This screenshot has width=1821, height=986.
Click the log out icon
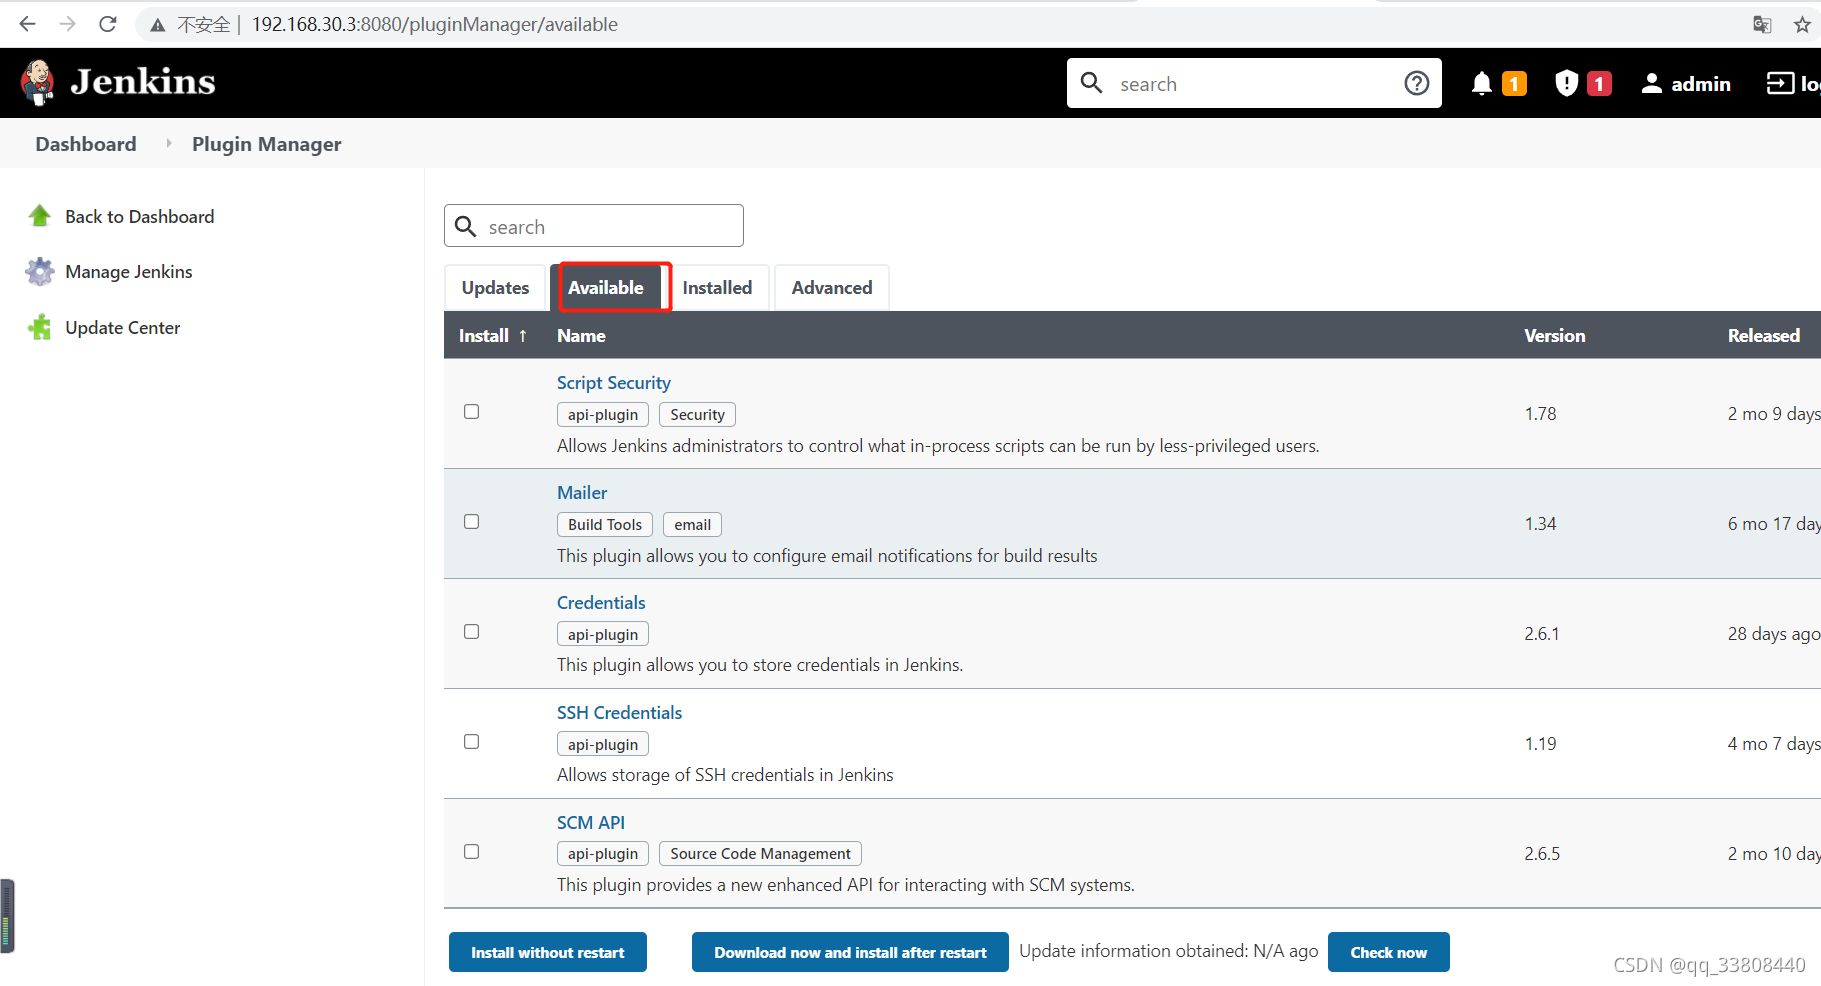pos(1780,83)
